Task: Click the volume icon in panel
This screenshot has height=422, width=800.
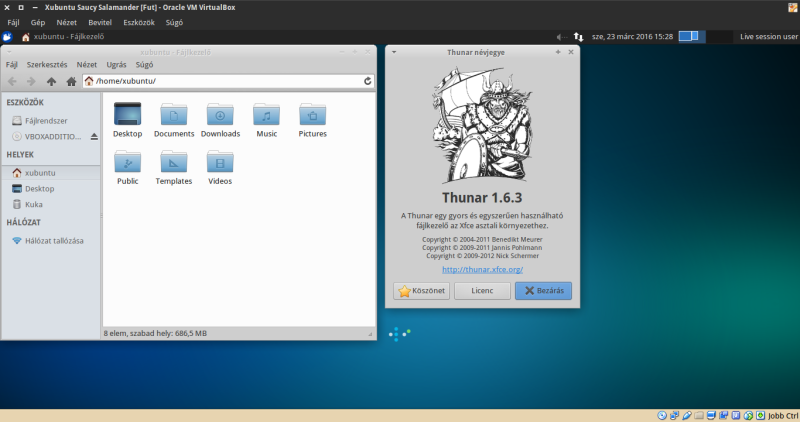Action: pos(561,37)
